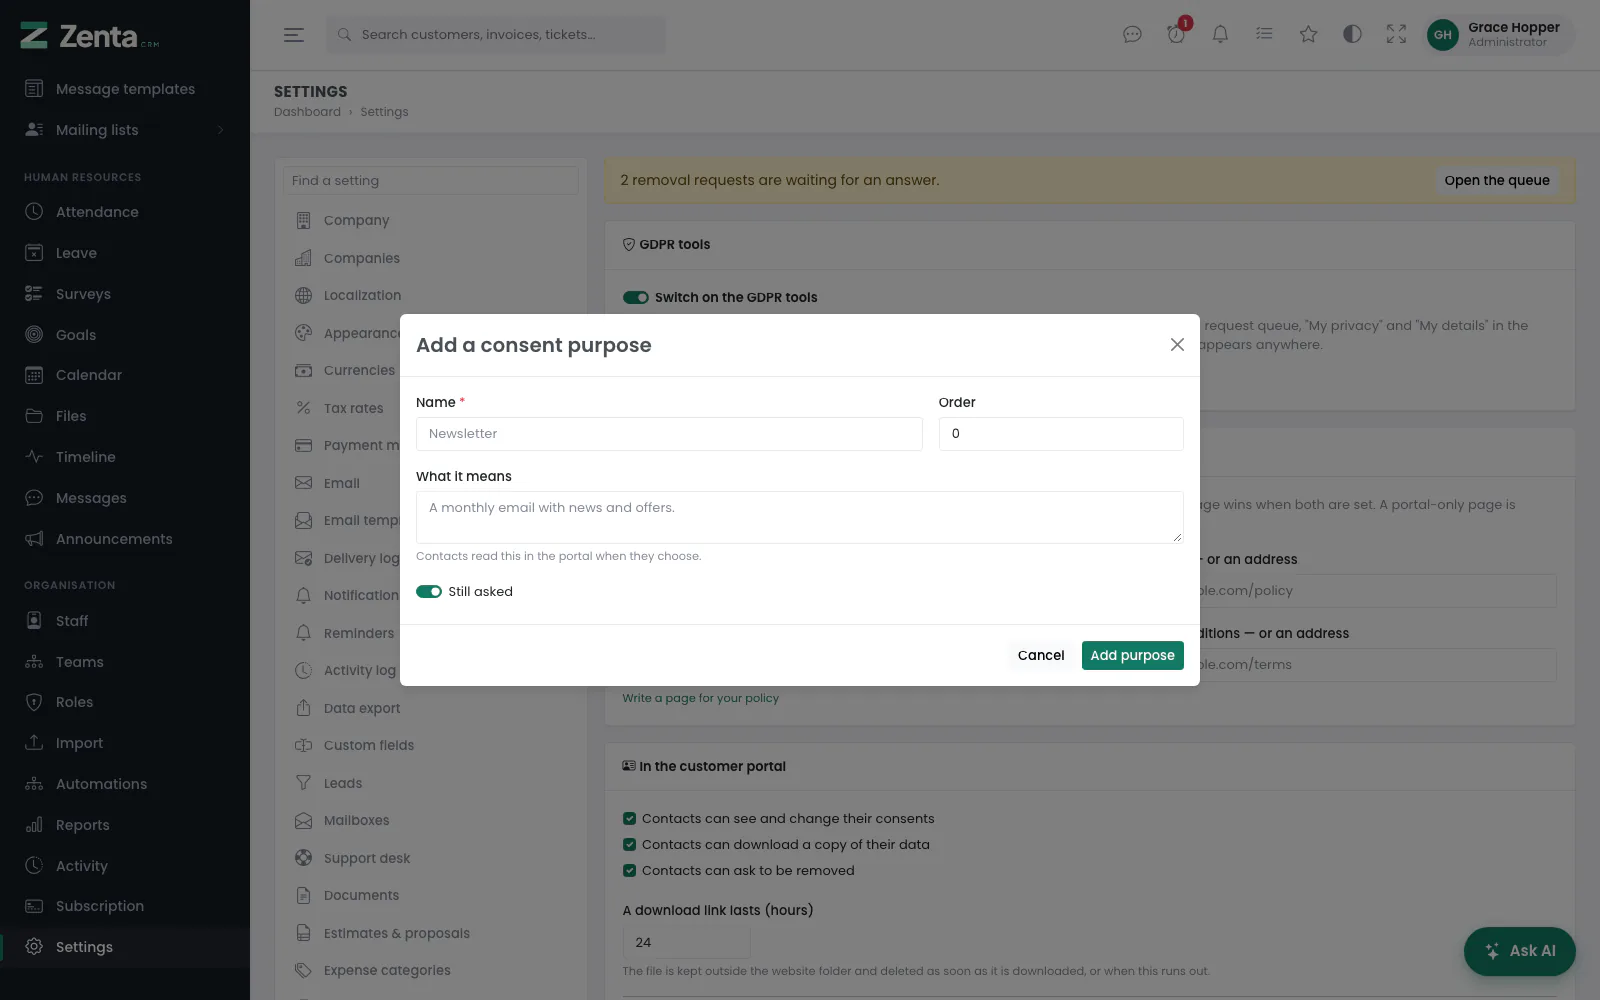Uncheck Contacts can ask to be removed
This screenshot has width=1600, height=1000.
click(629, 871)
